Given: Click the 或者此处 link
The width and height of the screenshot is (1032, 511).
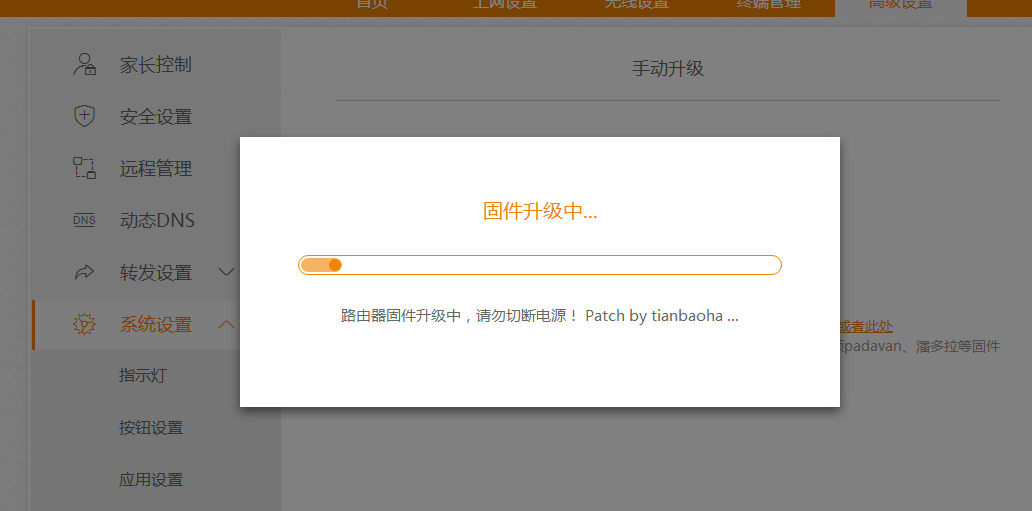Looking at the screenshot, I should (866, 326).
